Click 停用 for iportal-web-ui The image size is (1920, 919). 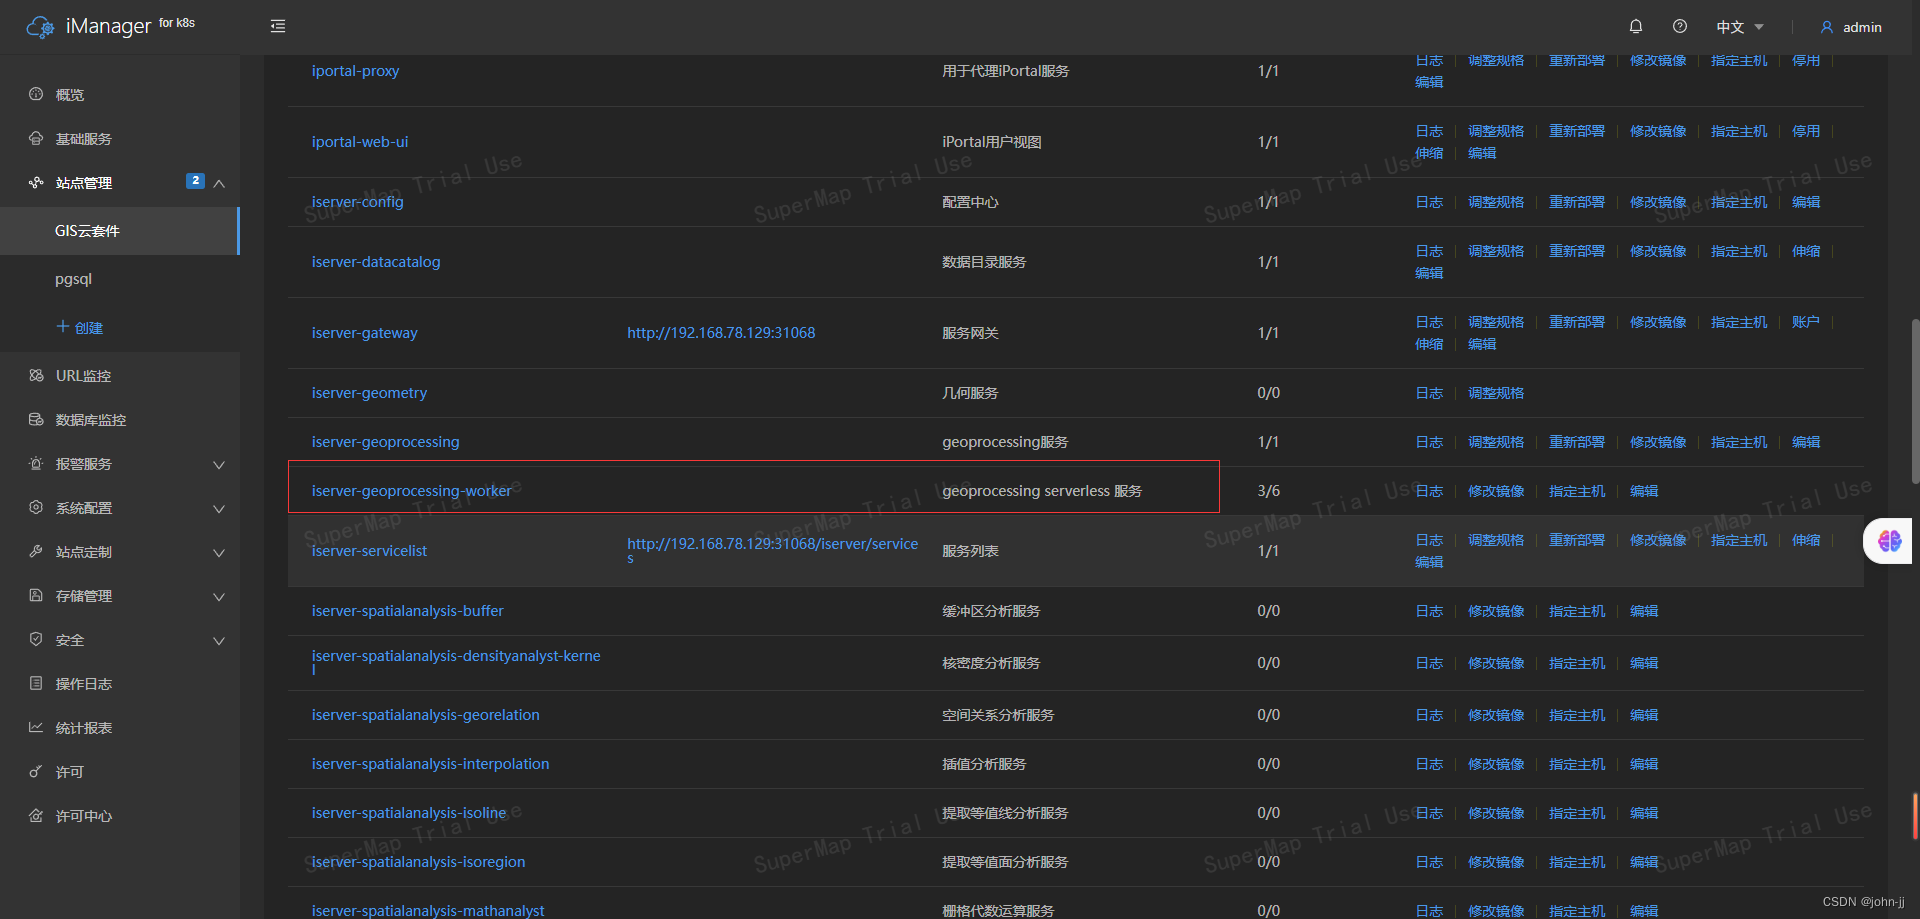(1806, 131)
